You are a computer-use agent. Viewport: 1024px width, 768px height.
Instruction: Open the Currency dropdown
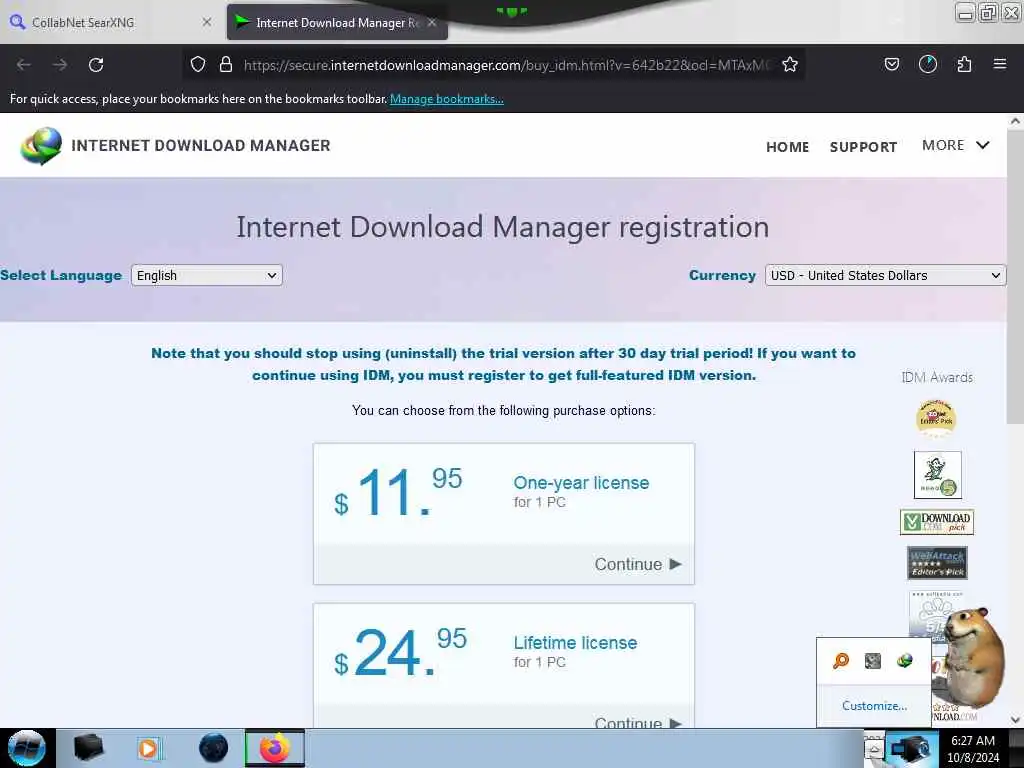[x=886, y=276]
